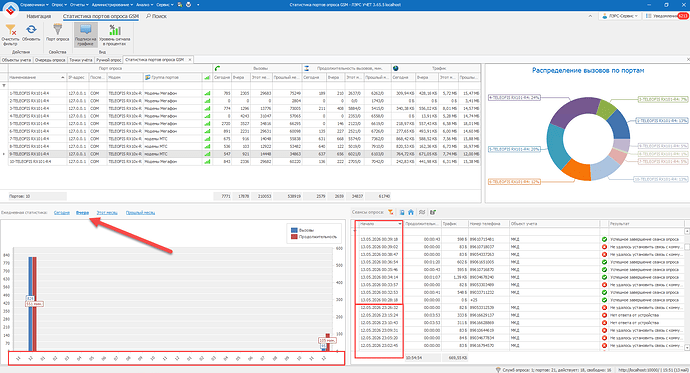Viewport: 690px width, 373px height.
Task: Click the LERS application logo button
Action: [10, 9]
